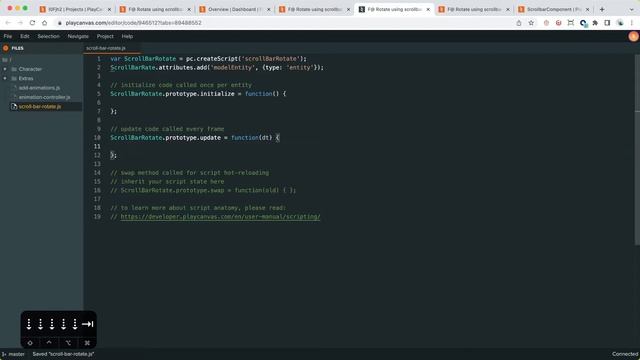
Task: Open the orange user avatar in editor
Action: tap(633, 36)
